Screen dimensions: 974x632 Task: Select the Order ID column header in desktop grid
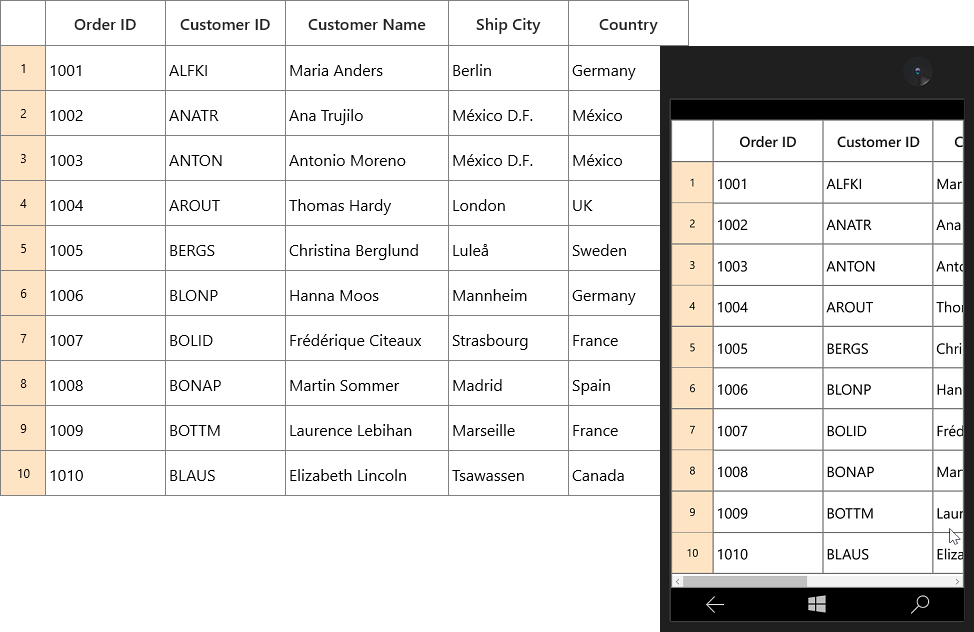coord(105,23)
